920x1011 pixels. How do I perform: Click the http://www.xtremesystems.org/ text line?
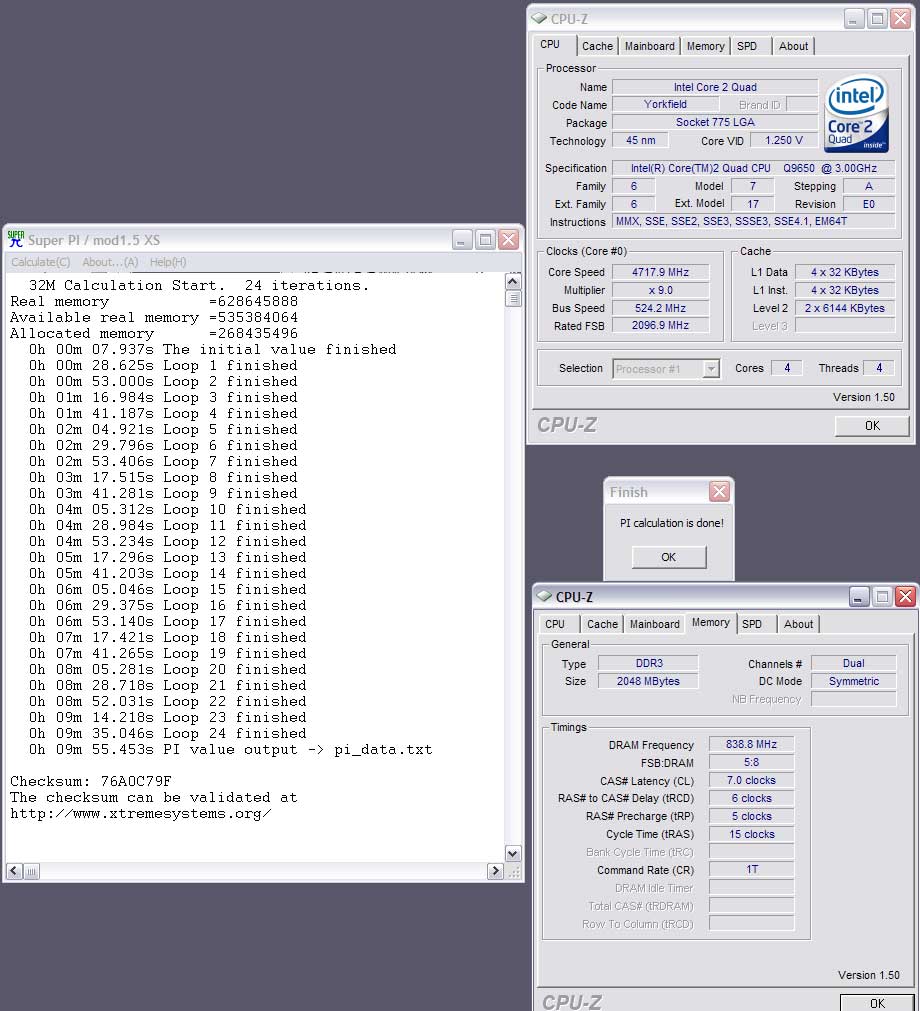(x=141, y=814)
